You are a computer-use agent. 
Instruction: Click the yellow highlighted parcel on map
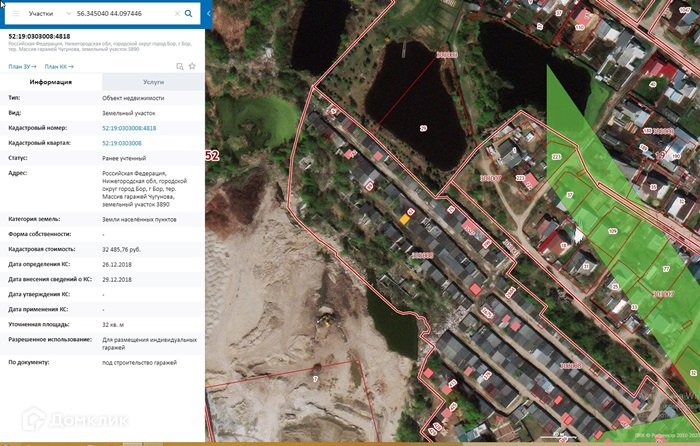coord(404,219)
